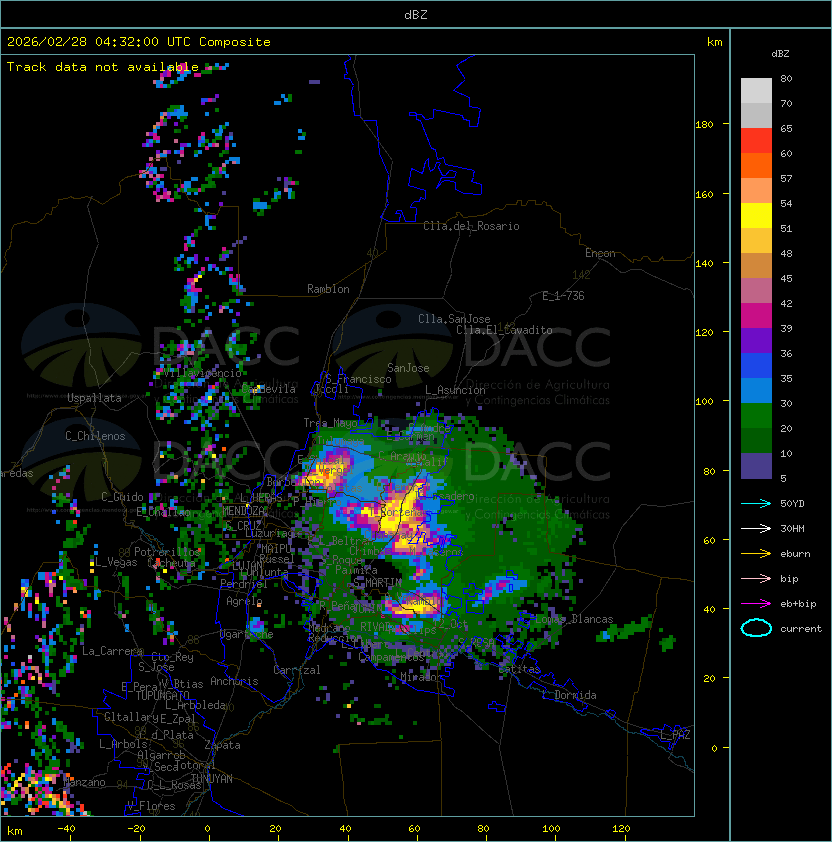Click the 'L_Asuncion' map label
The width and height of the screenshot is (832, 842).
[x=455, y=390]
